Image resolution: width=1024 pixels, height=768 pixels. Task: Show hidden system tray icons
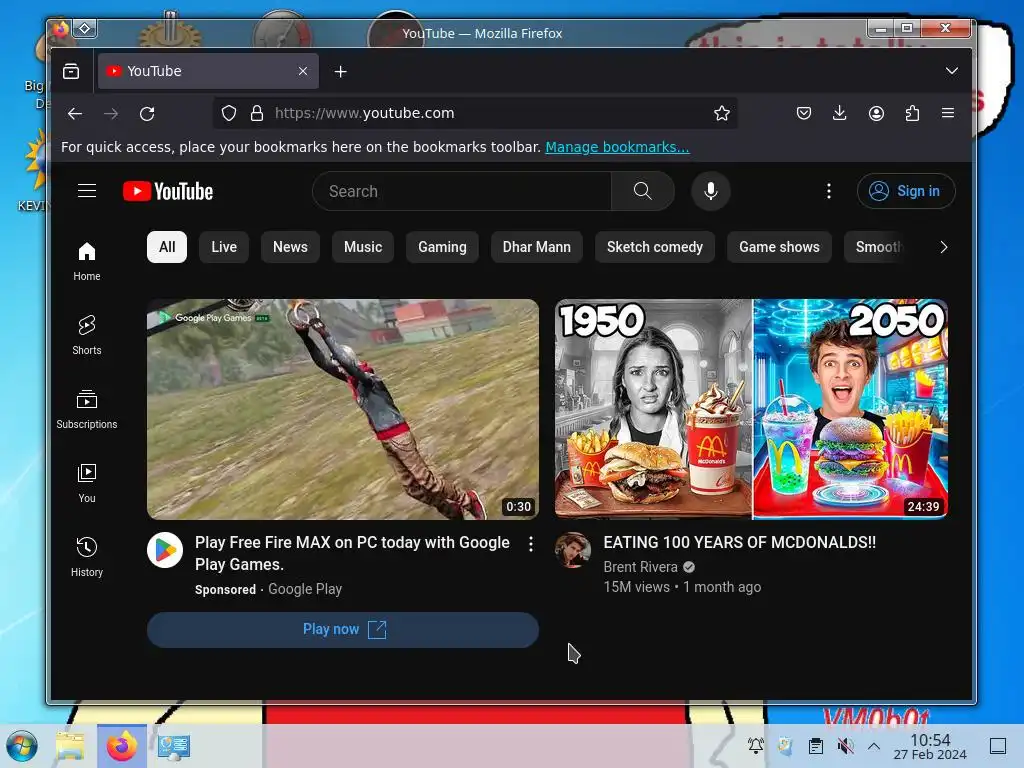point(874,746)
